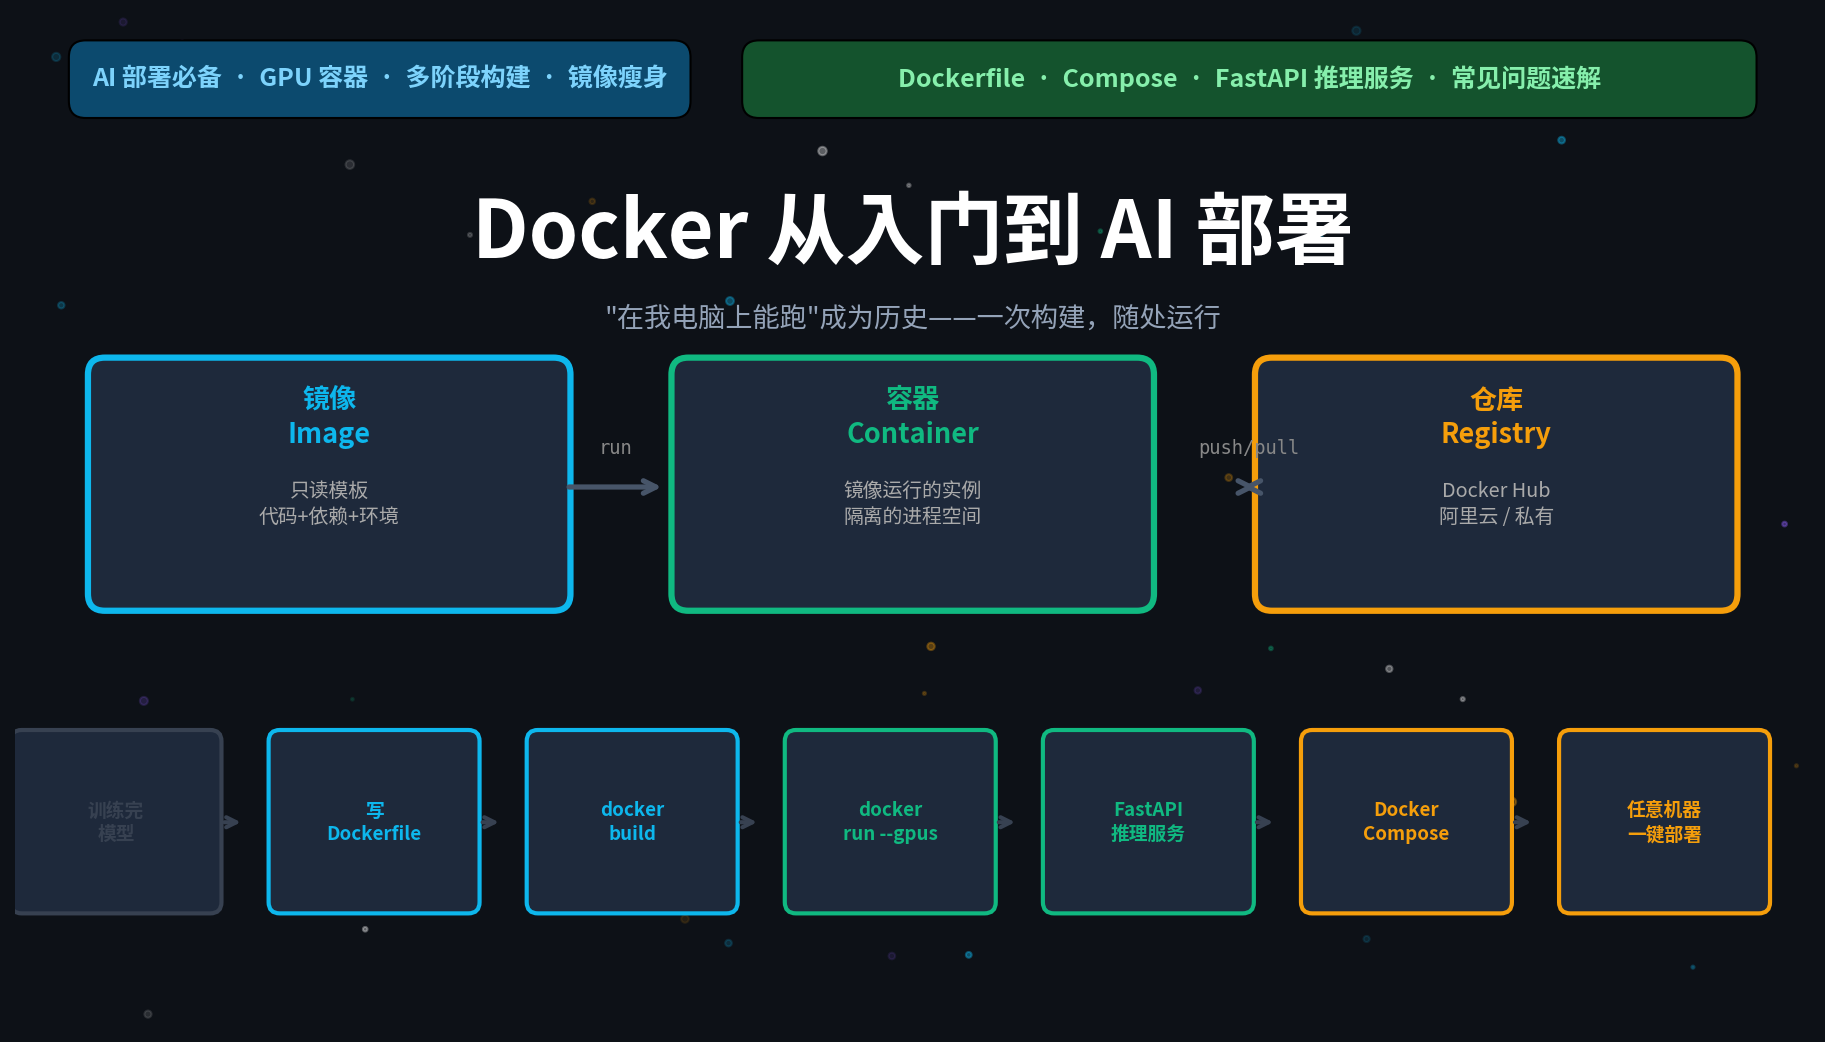Click the Docker 从入门到 AI 部署 title
1825x1042 pixels.
(x=912, y=228)
